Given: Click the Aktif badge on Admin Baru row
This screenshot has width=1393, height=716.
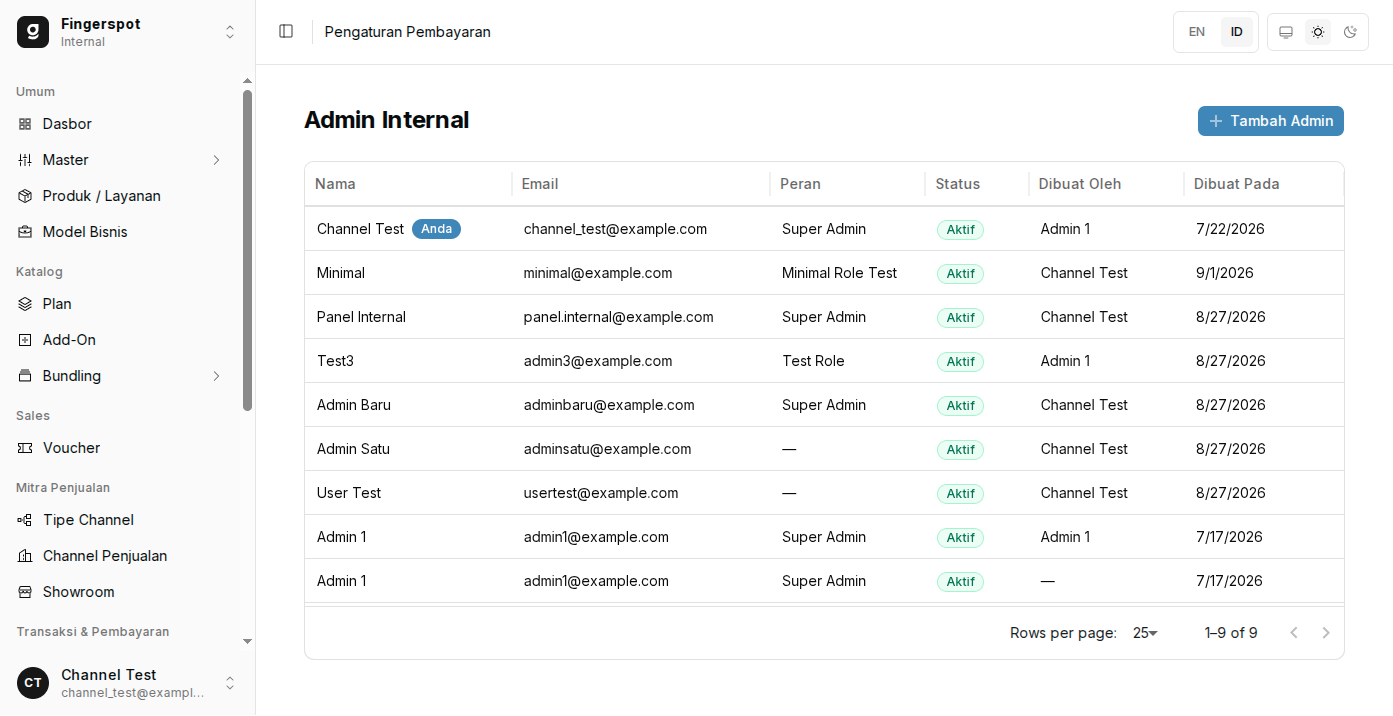Looking at the screenshot, I should click(960, 405).
